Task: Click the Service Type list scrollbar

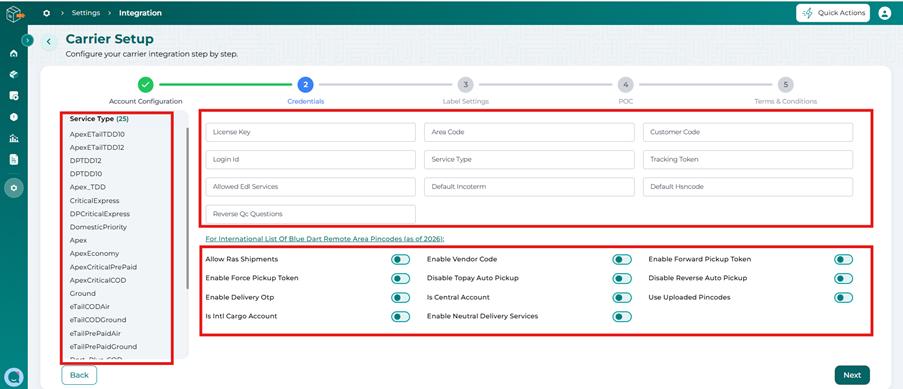Action: click(x=187, y=207)
